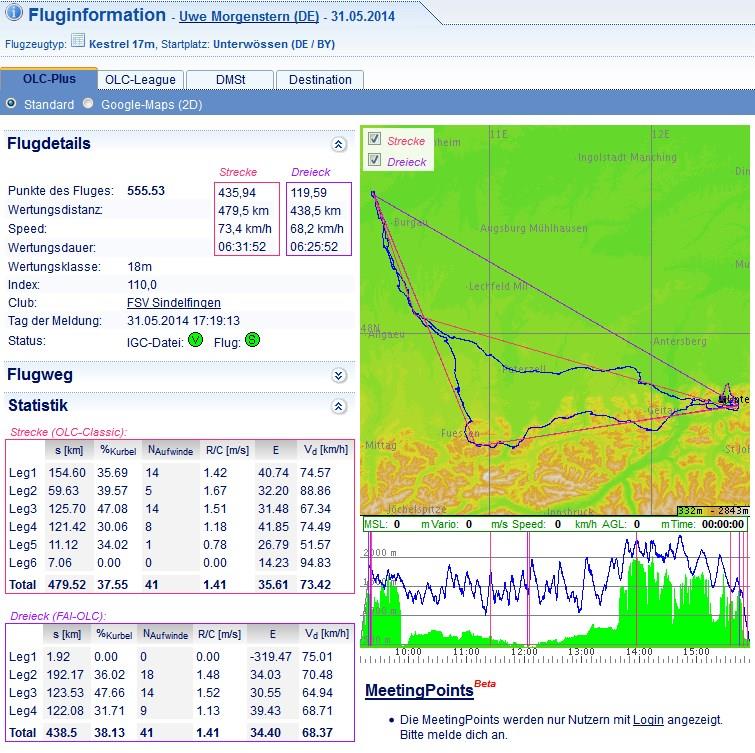Click the blue info icon beside Fluginformation

click(14, 15)
